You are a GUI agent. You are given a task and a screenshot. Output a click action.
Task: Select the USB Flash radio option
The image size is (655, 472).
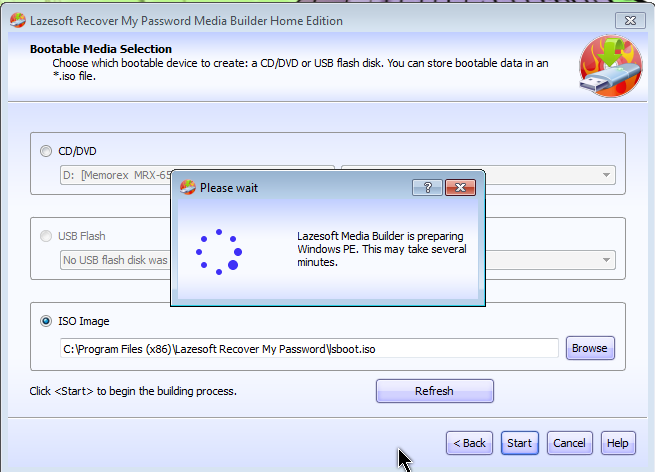point(46,236)
